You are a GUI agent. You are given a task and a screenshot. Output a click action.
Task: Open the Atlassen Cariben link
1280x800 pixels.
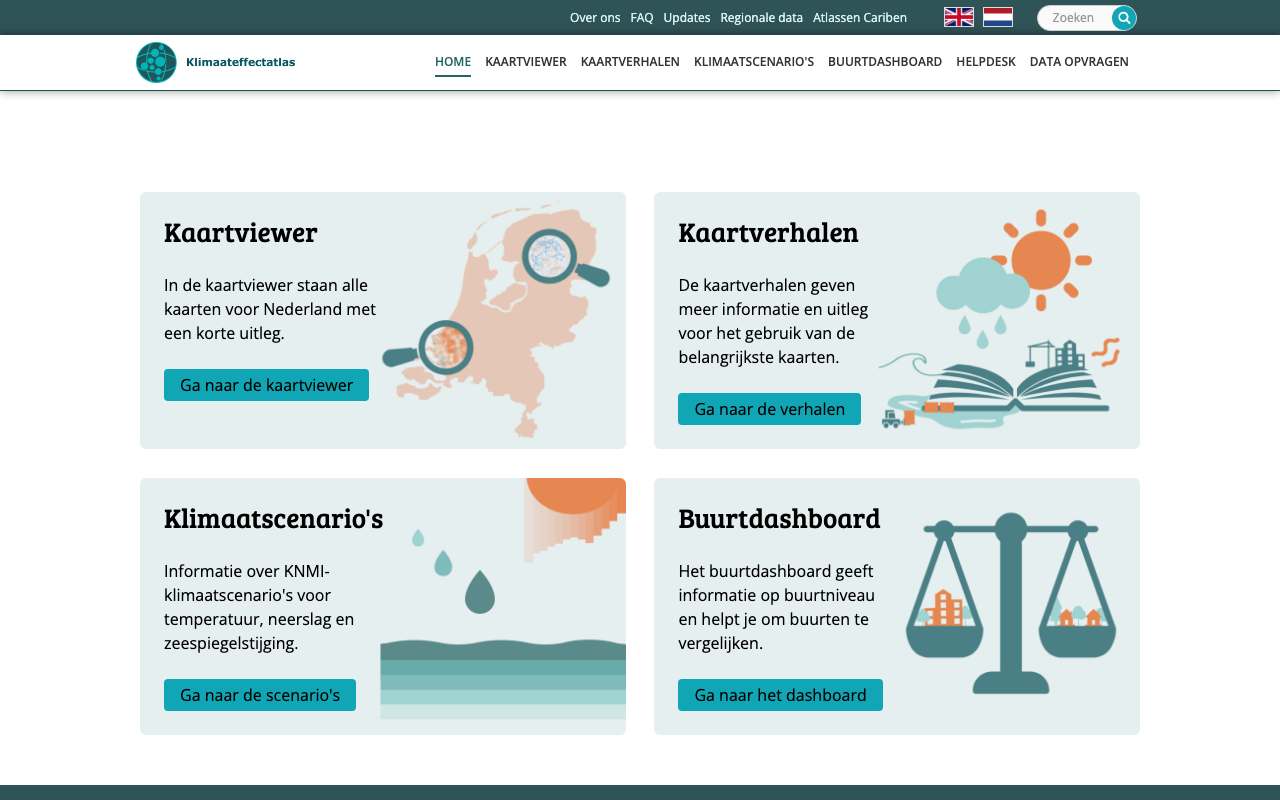coord(860,18)
